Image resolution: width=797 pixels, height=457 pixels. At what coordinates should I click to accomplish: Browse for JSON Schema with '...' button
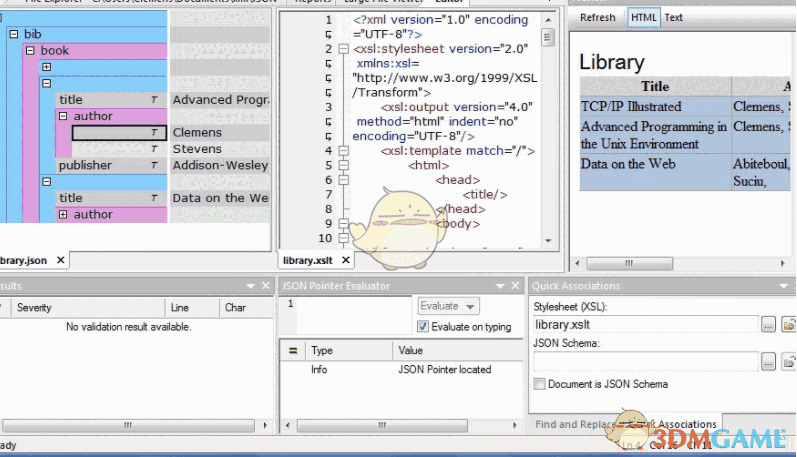(x=768, y=361)
